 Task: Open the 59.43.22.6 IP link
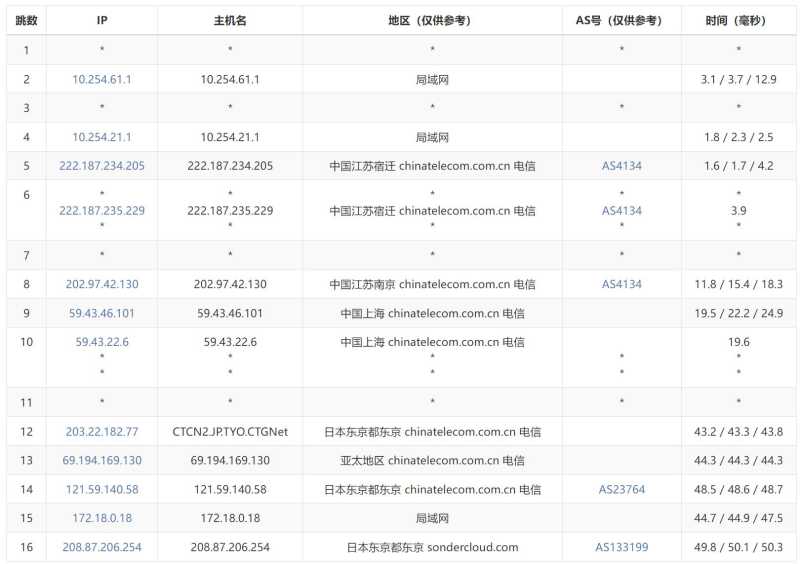102,342
